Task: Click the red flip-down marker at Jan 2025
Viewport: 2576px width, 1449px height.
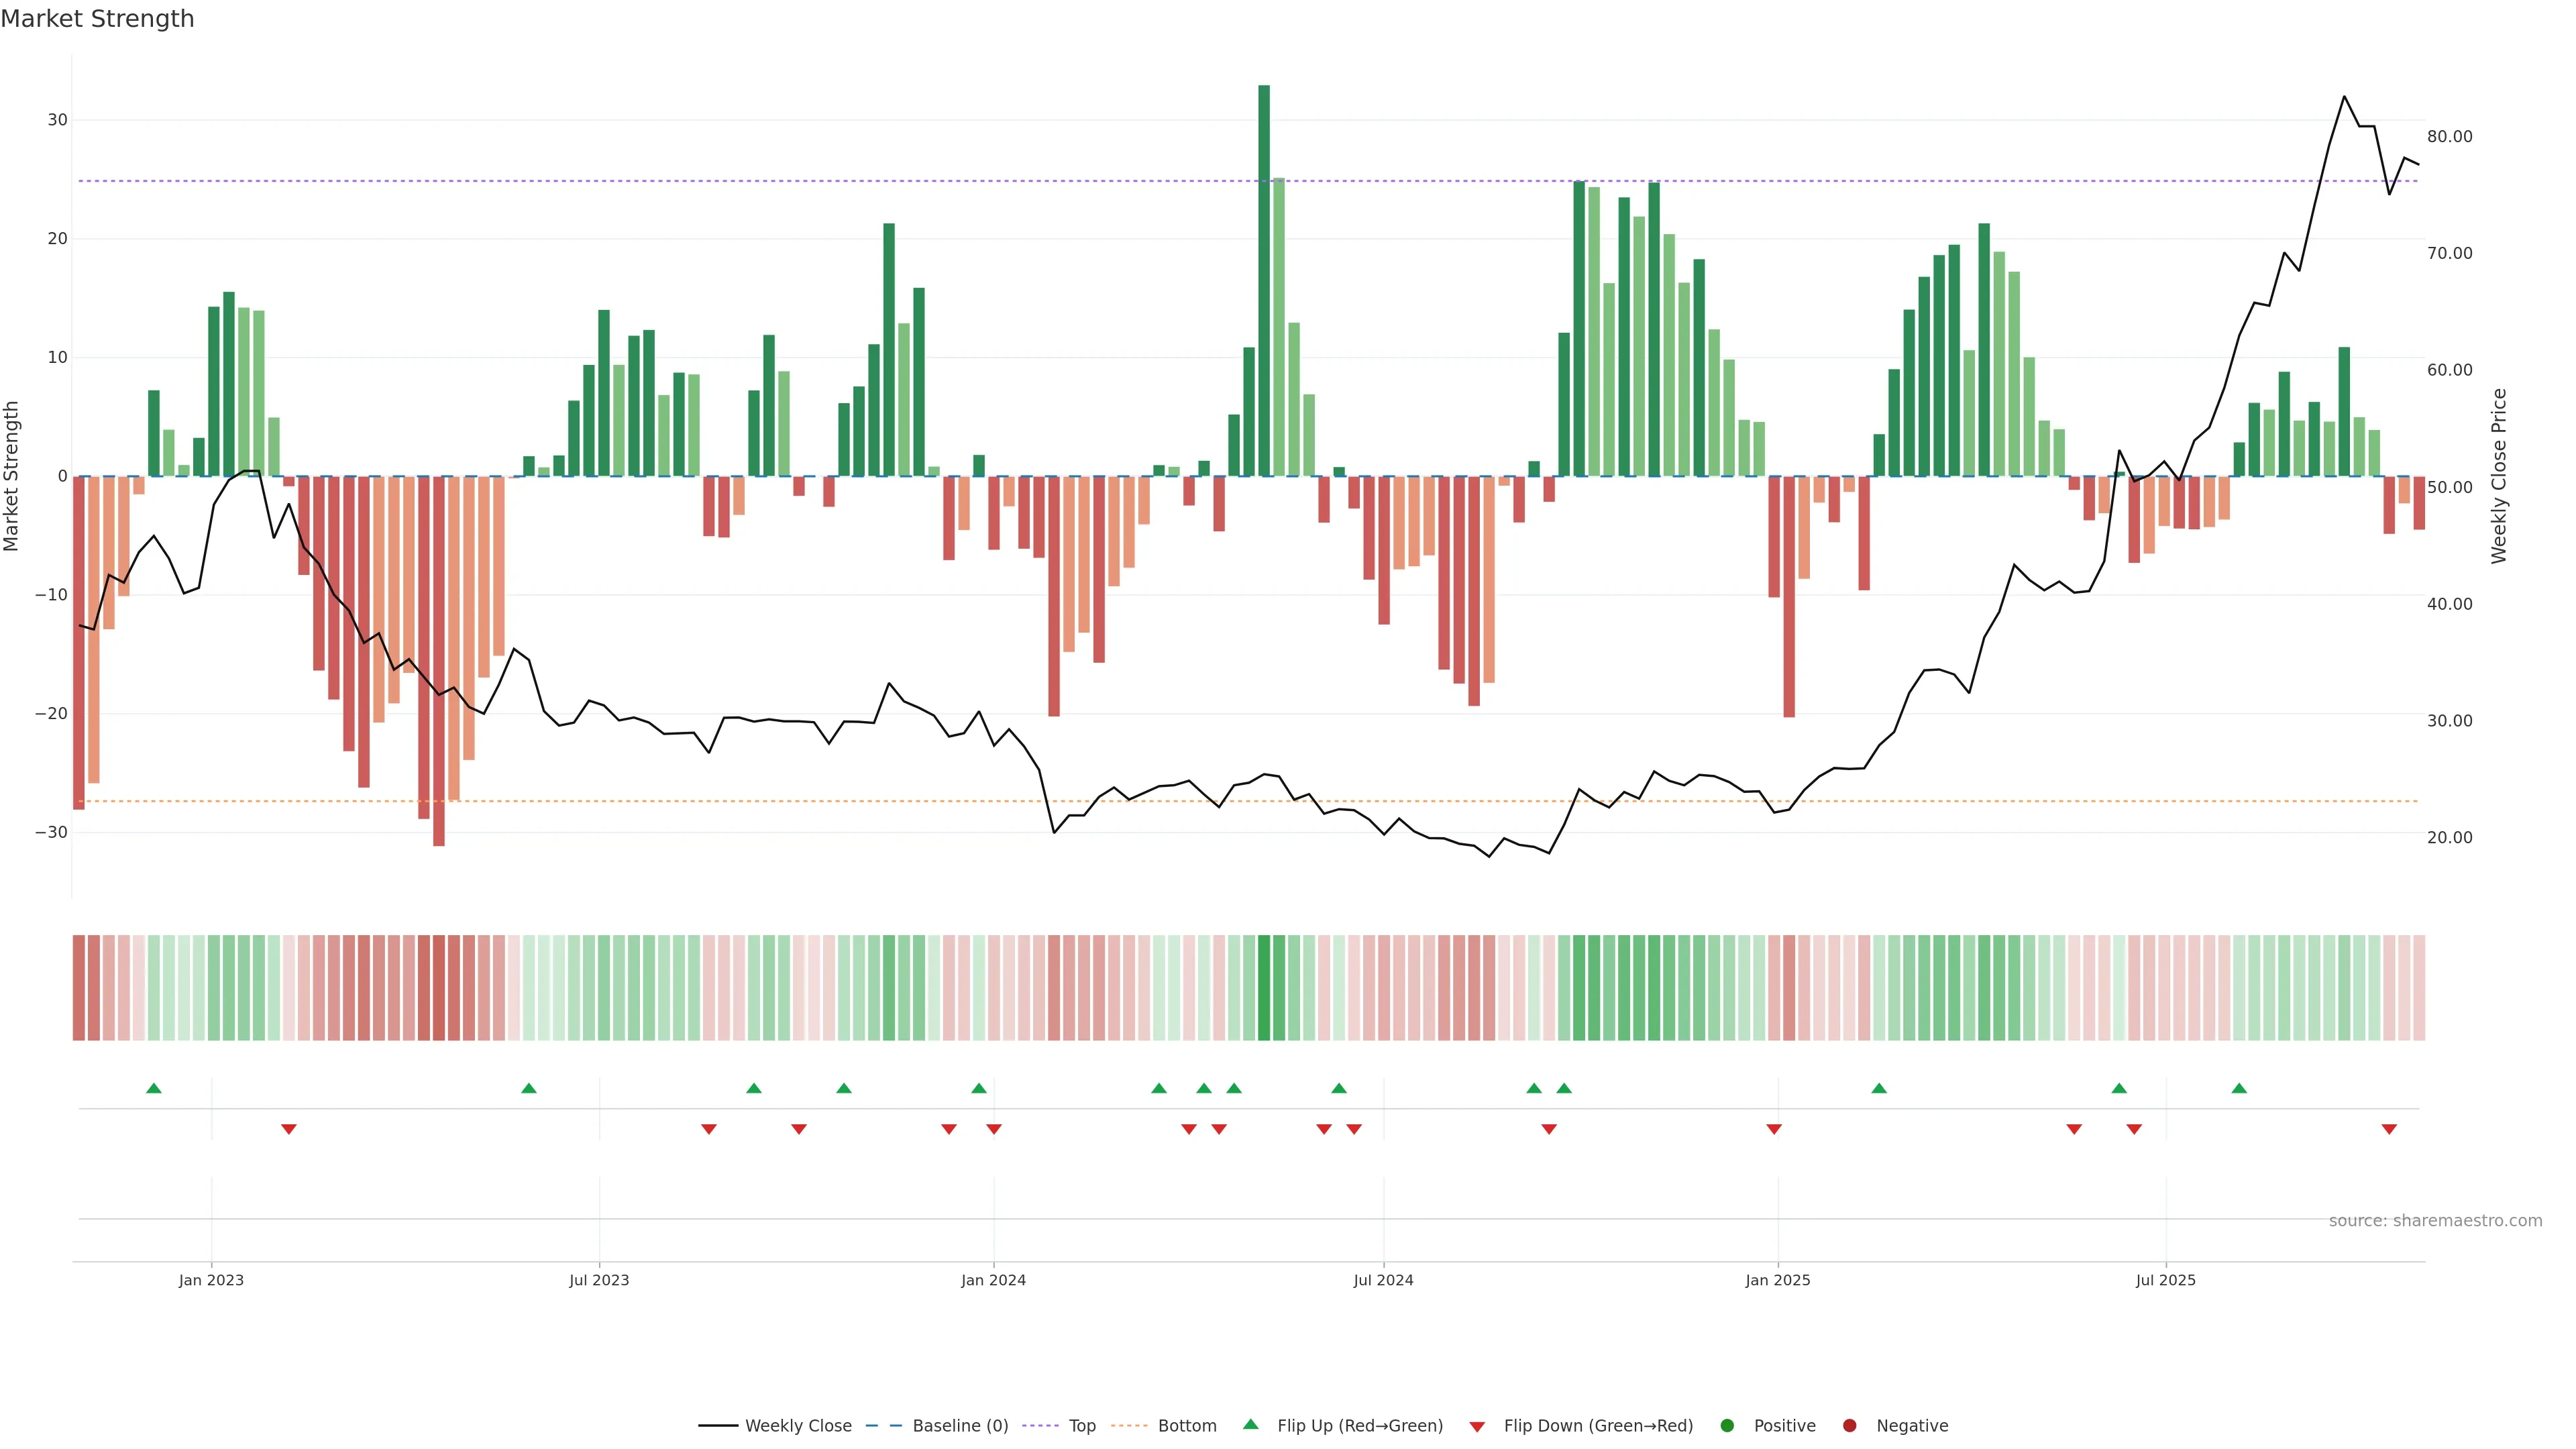Action: tap(1774, 1129)
